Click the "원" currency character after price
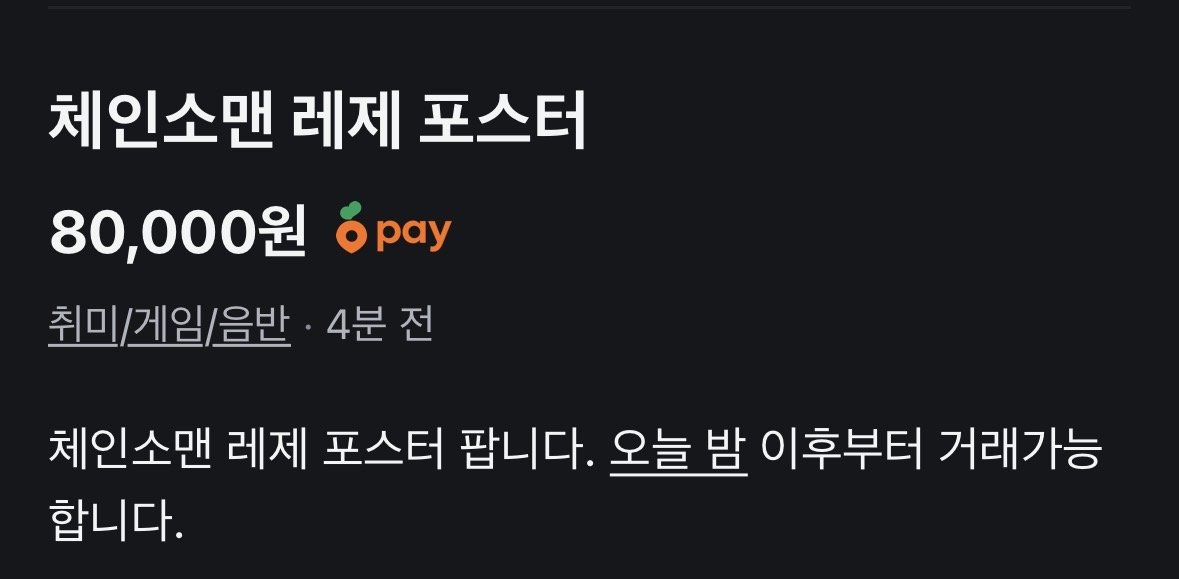The height and width of the screenshot is (579, 1179). [x=283, y=231]
